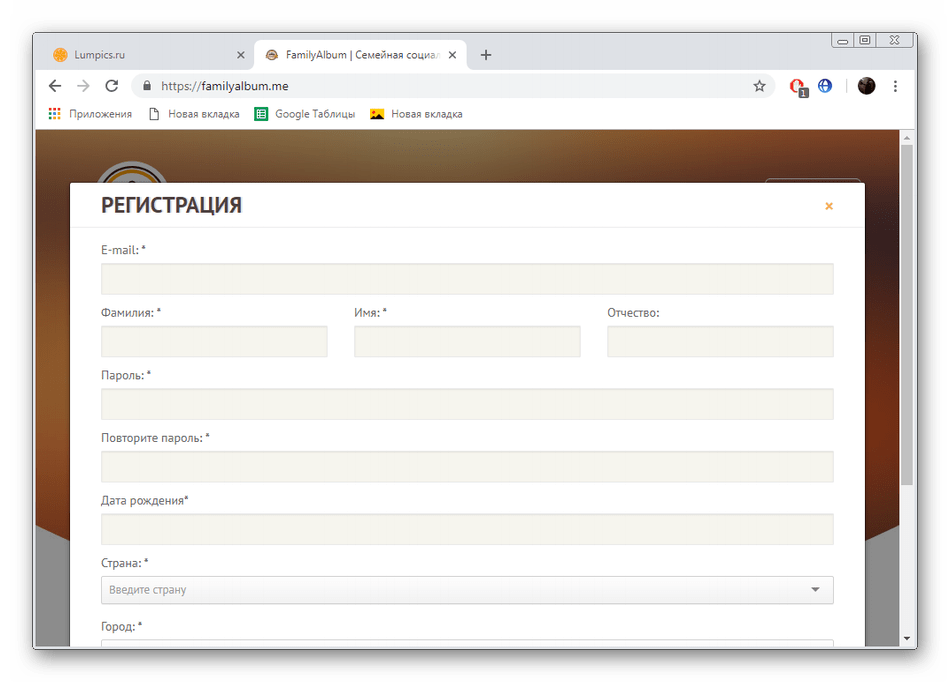This screenshot has width=950, height=682.
Task: Click the browser forward arrow
Action: click(x=83, y=86)
